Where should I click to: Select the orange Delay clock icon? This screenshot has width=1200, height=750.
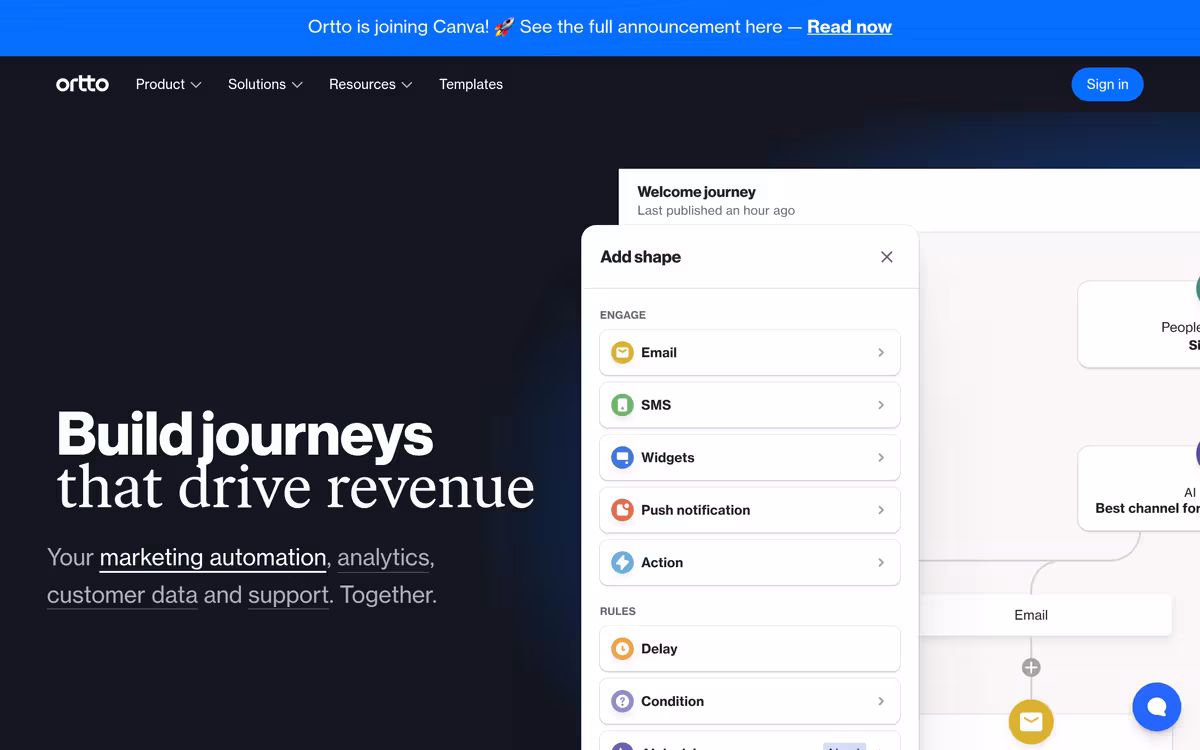622,649
